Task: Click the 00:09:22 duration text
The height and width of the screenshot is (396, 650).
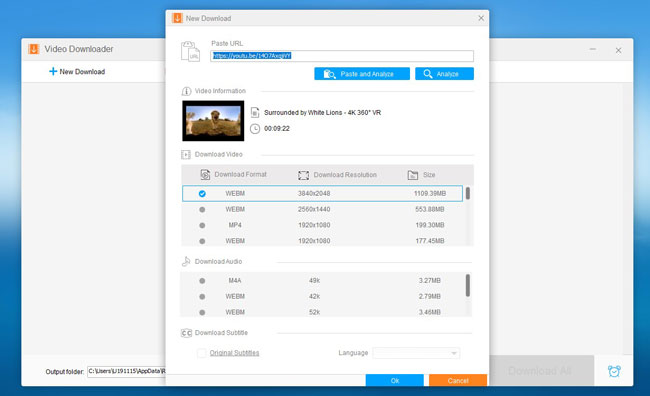Action: pos(277,129)
